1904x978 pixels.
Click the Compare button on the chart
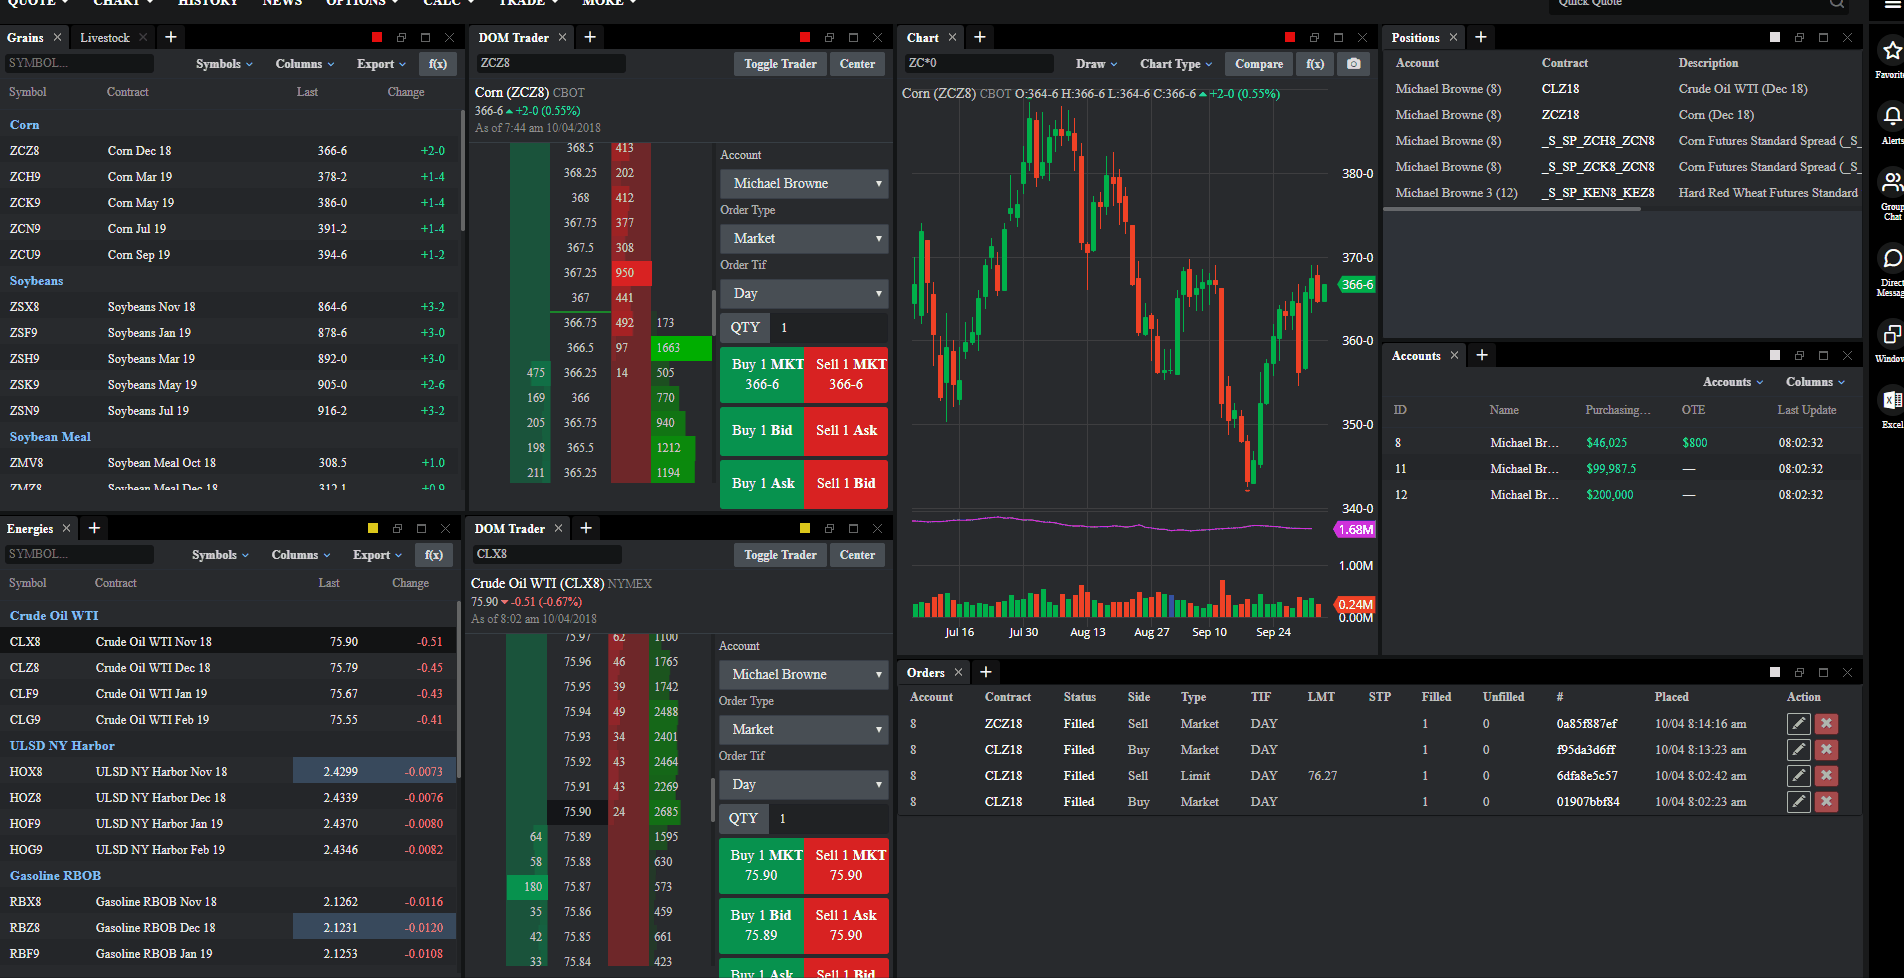pyautogui.click(x=1258, y=64)
